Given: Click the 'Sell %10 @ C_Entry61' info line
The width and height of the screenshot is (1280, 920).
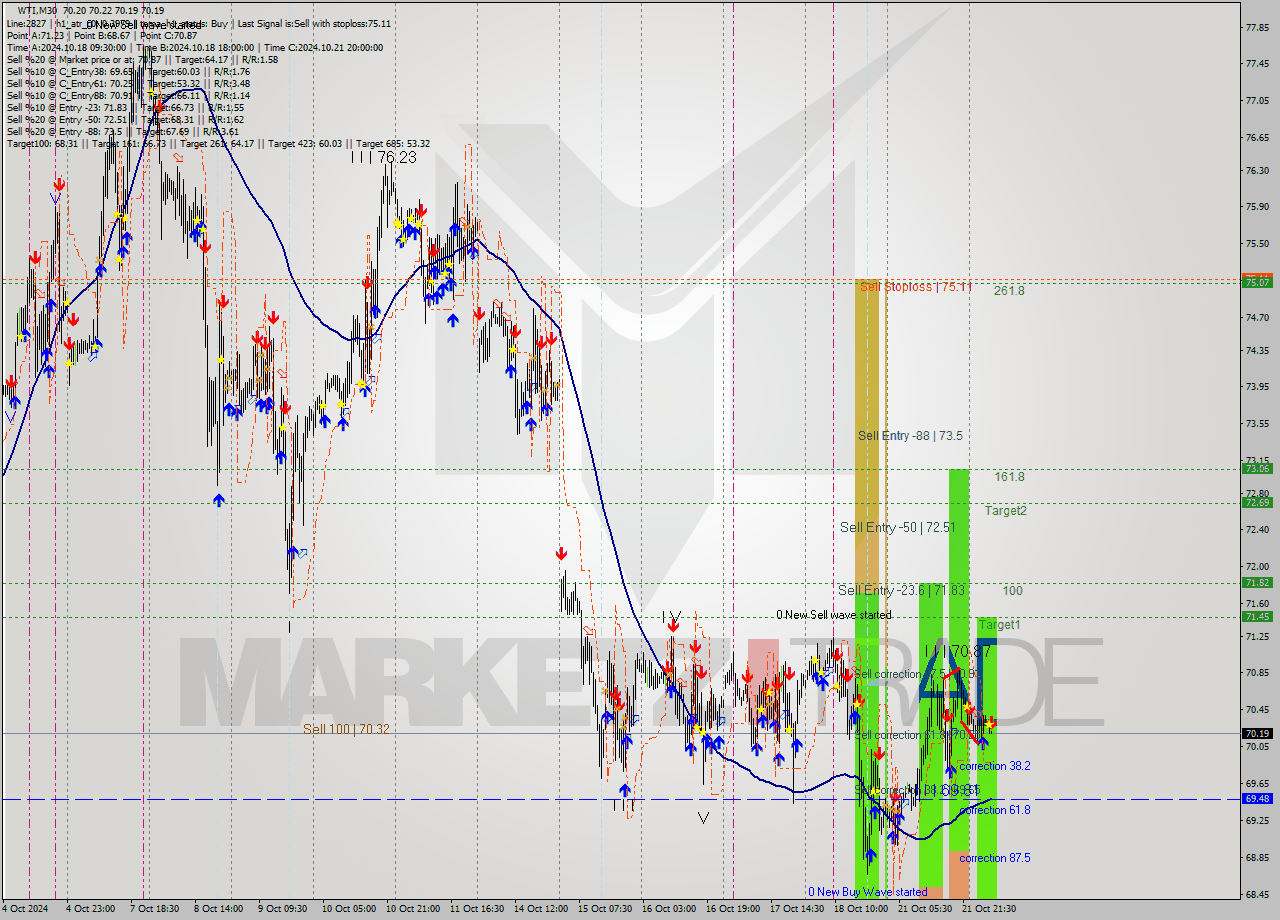Looking at the screenshot, I should click(128, 84).
